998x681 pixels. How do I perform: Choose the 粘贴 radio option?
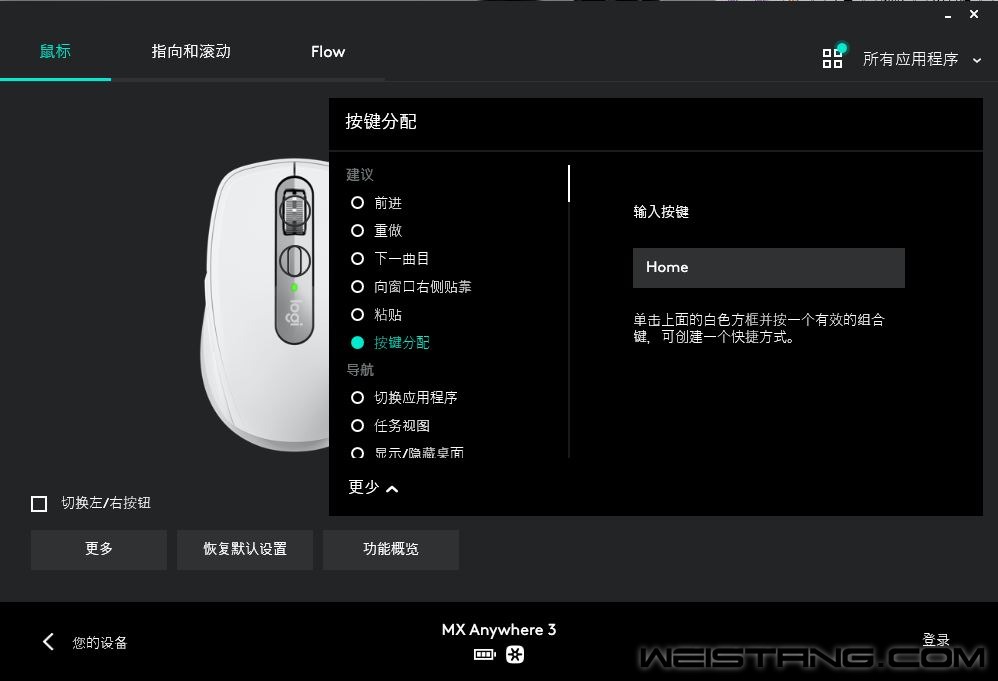(x=358, y=314)
